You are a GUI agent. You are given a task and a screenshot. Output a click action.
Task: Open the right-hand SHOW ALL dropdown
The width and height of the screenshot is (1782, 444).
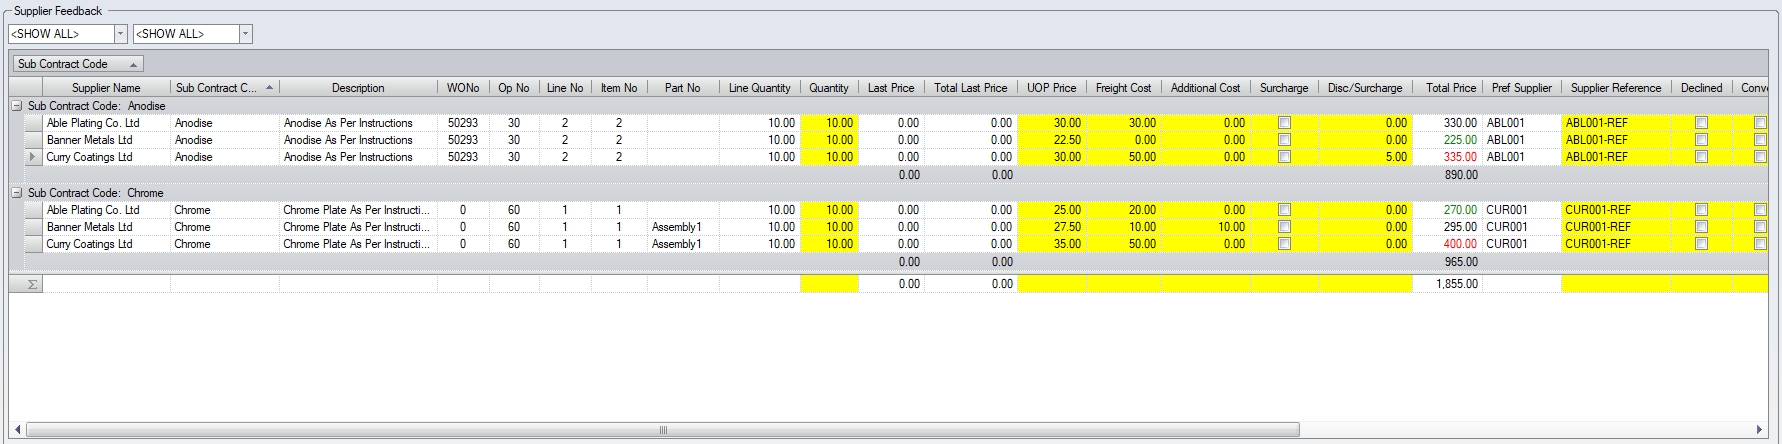246,34
